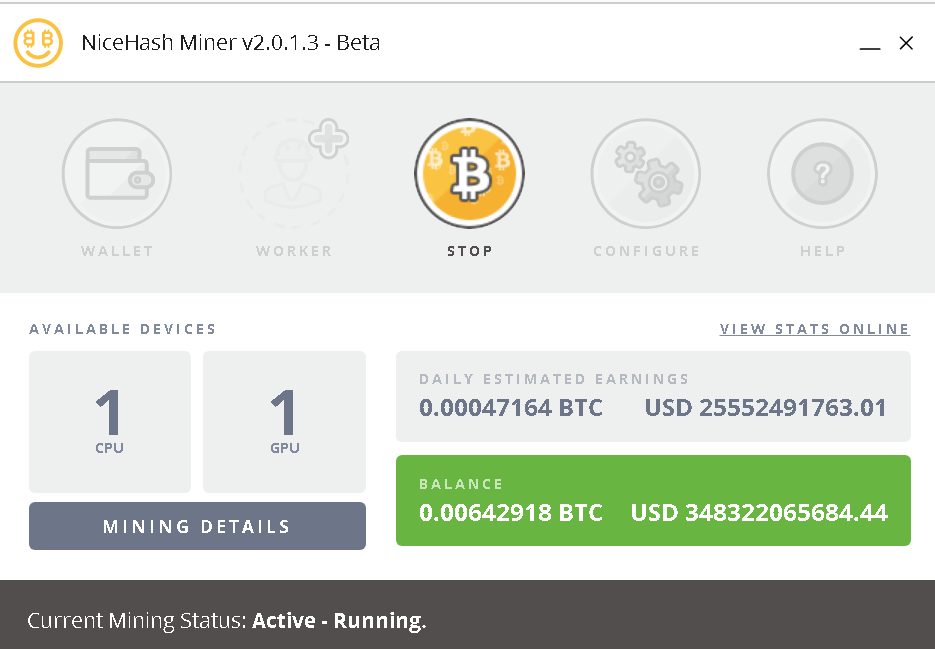Open the Help section

[822, 174]
